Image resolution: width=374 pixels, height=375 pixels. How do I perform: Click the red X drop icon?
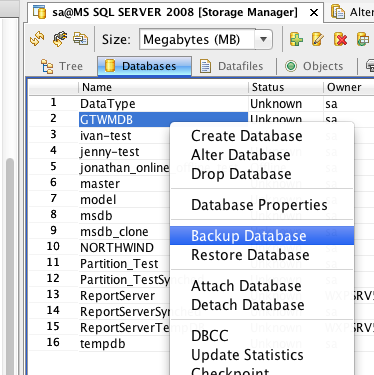[341, 39]
